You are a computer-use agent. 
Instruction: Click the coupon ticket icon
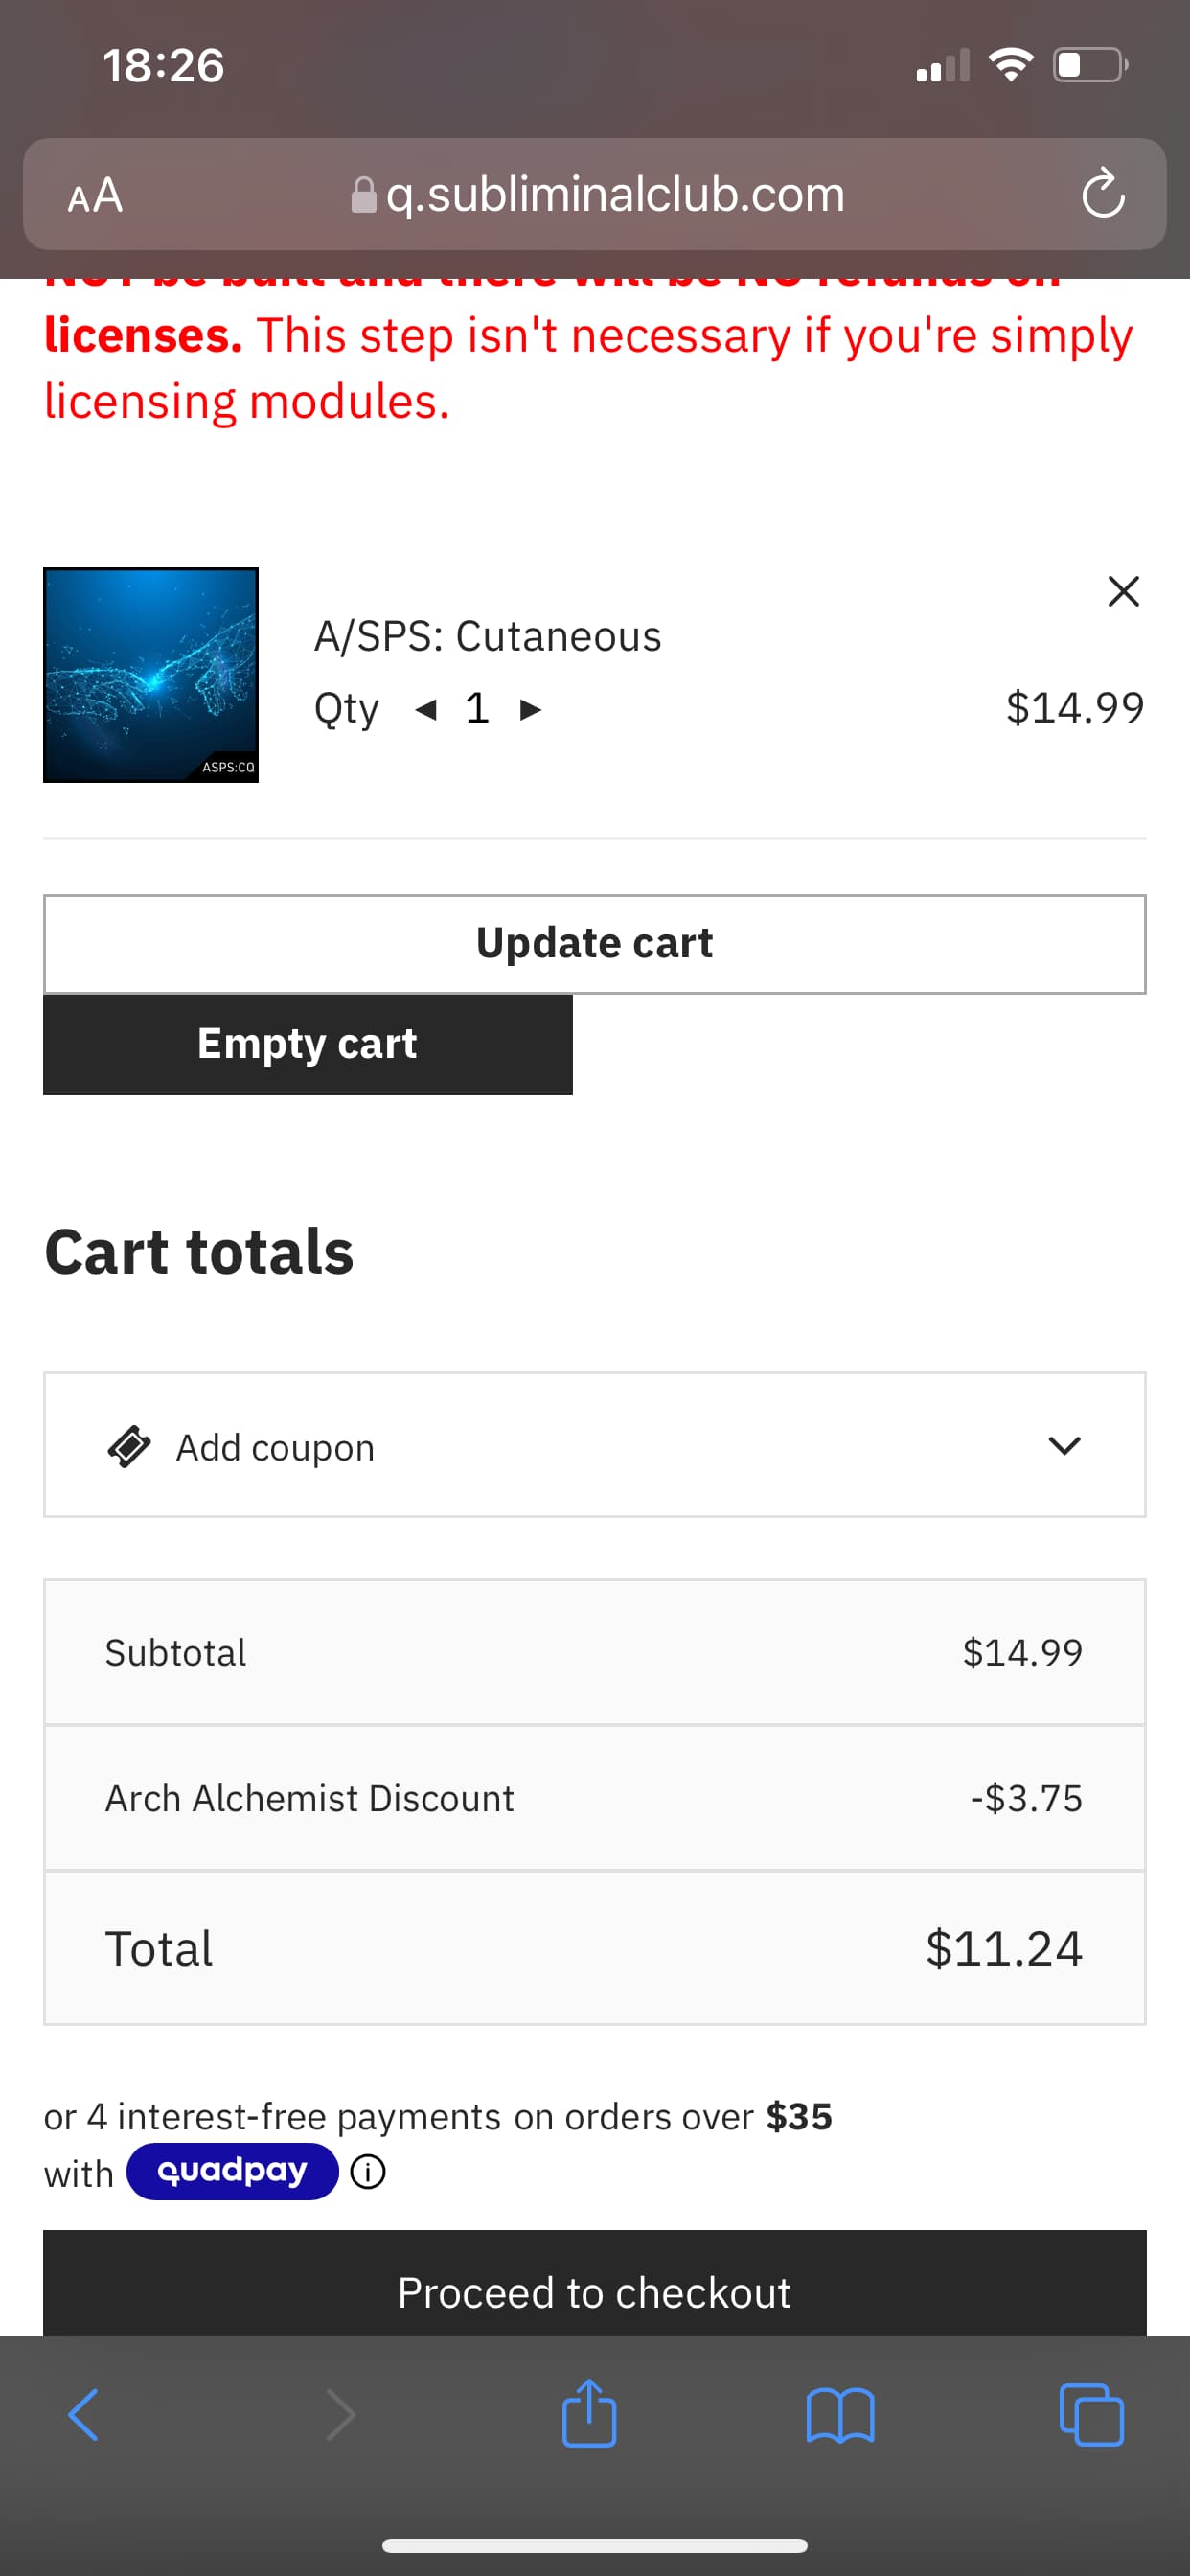[x=130, y=1446]
